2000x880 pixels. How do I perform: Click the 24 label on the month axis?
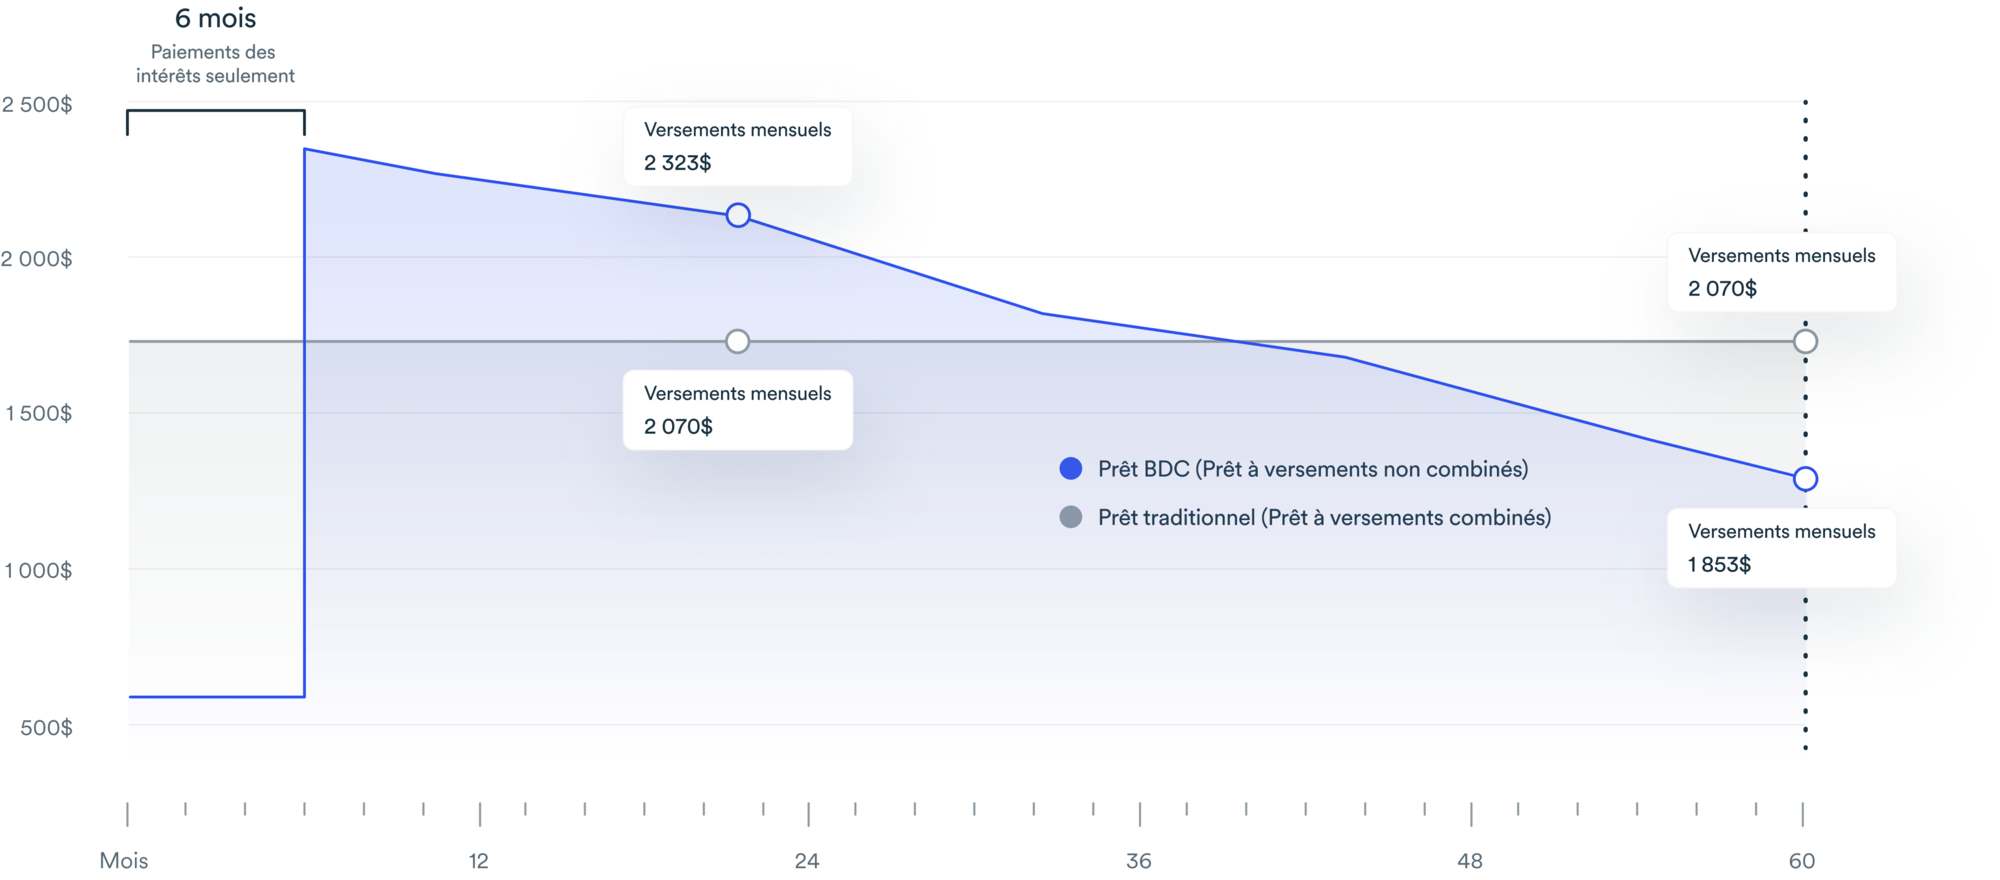(x=807, y=861)
